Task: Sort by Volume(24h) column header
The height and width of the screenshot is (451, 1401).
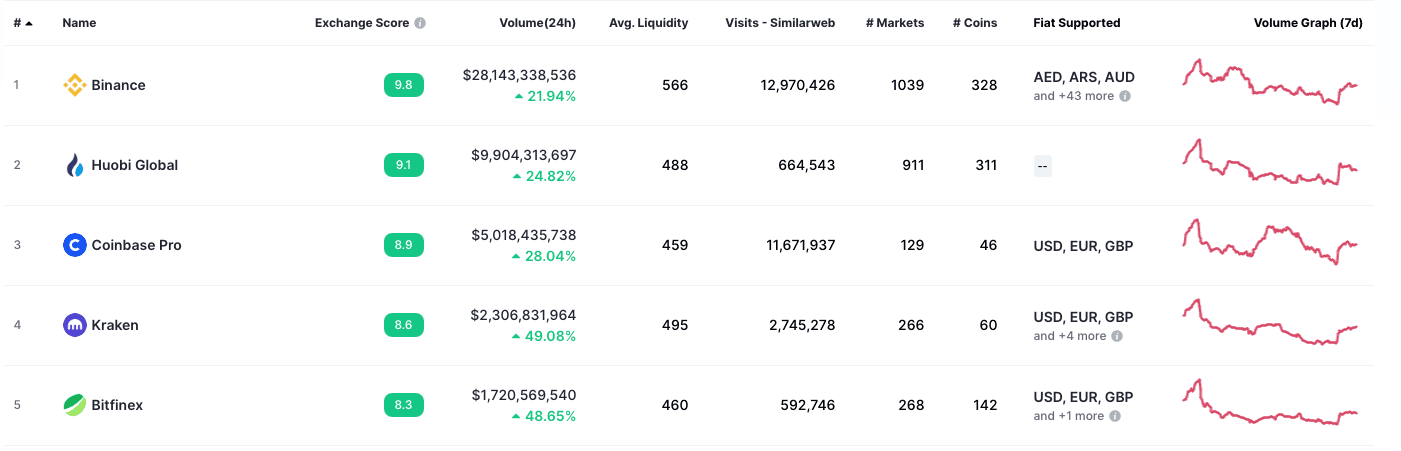Action: coord(537,23)
